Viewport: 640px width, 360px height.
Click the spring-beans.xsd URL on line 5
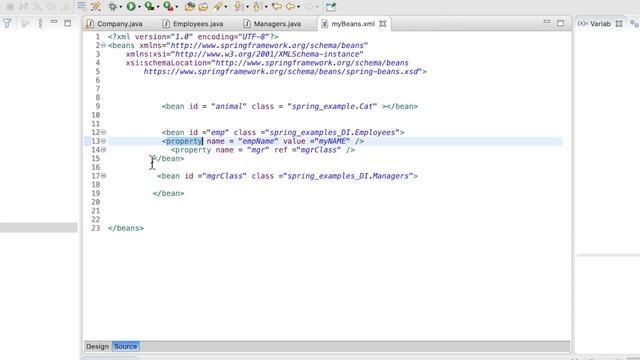click(283, 71)
